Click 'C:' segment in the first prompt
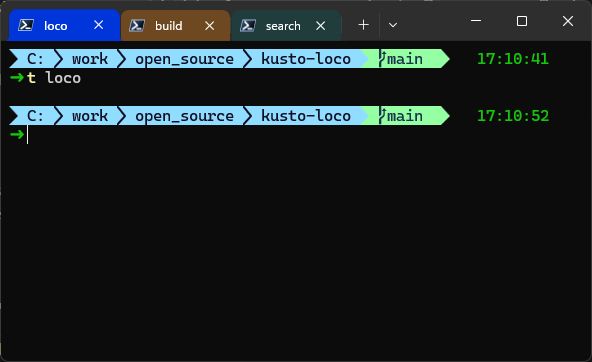The image size is (592, 362). [35, 59]
